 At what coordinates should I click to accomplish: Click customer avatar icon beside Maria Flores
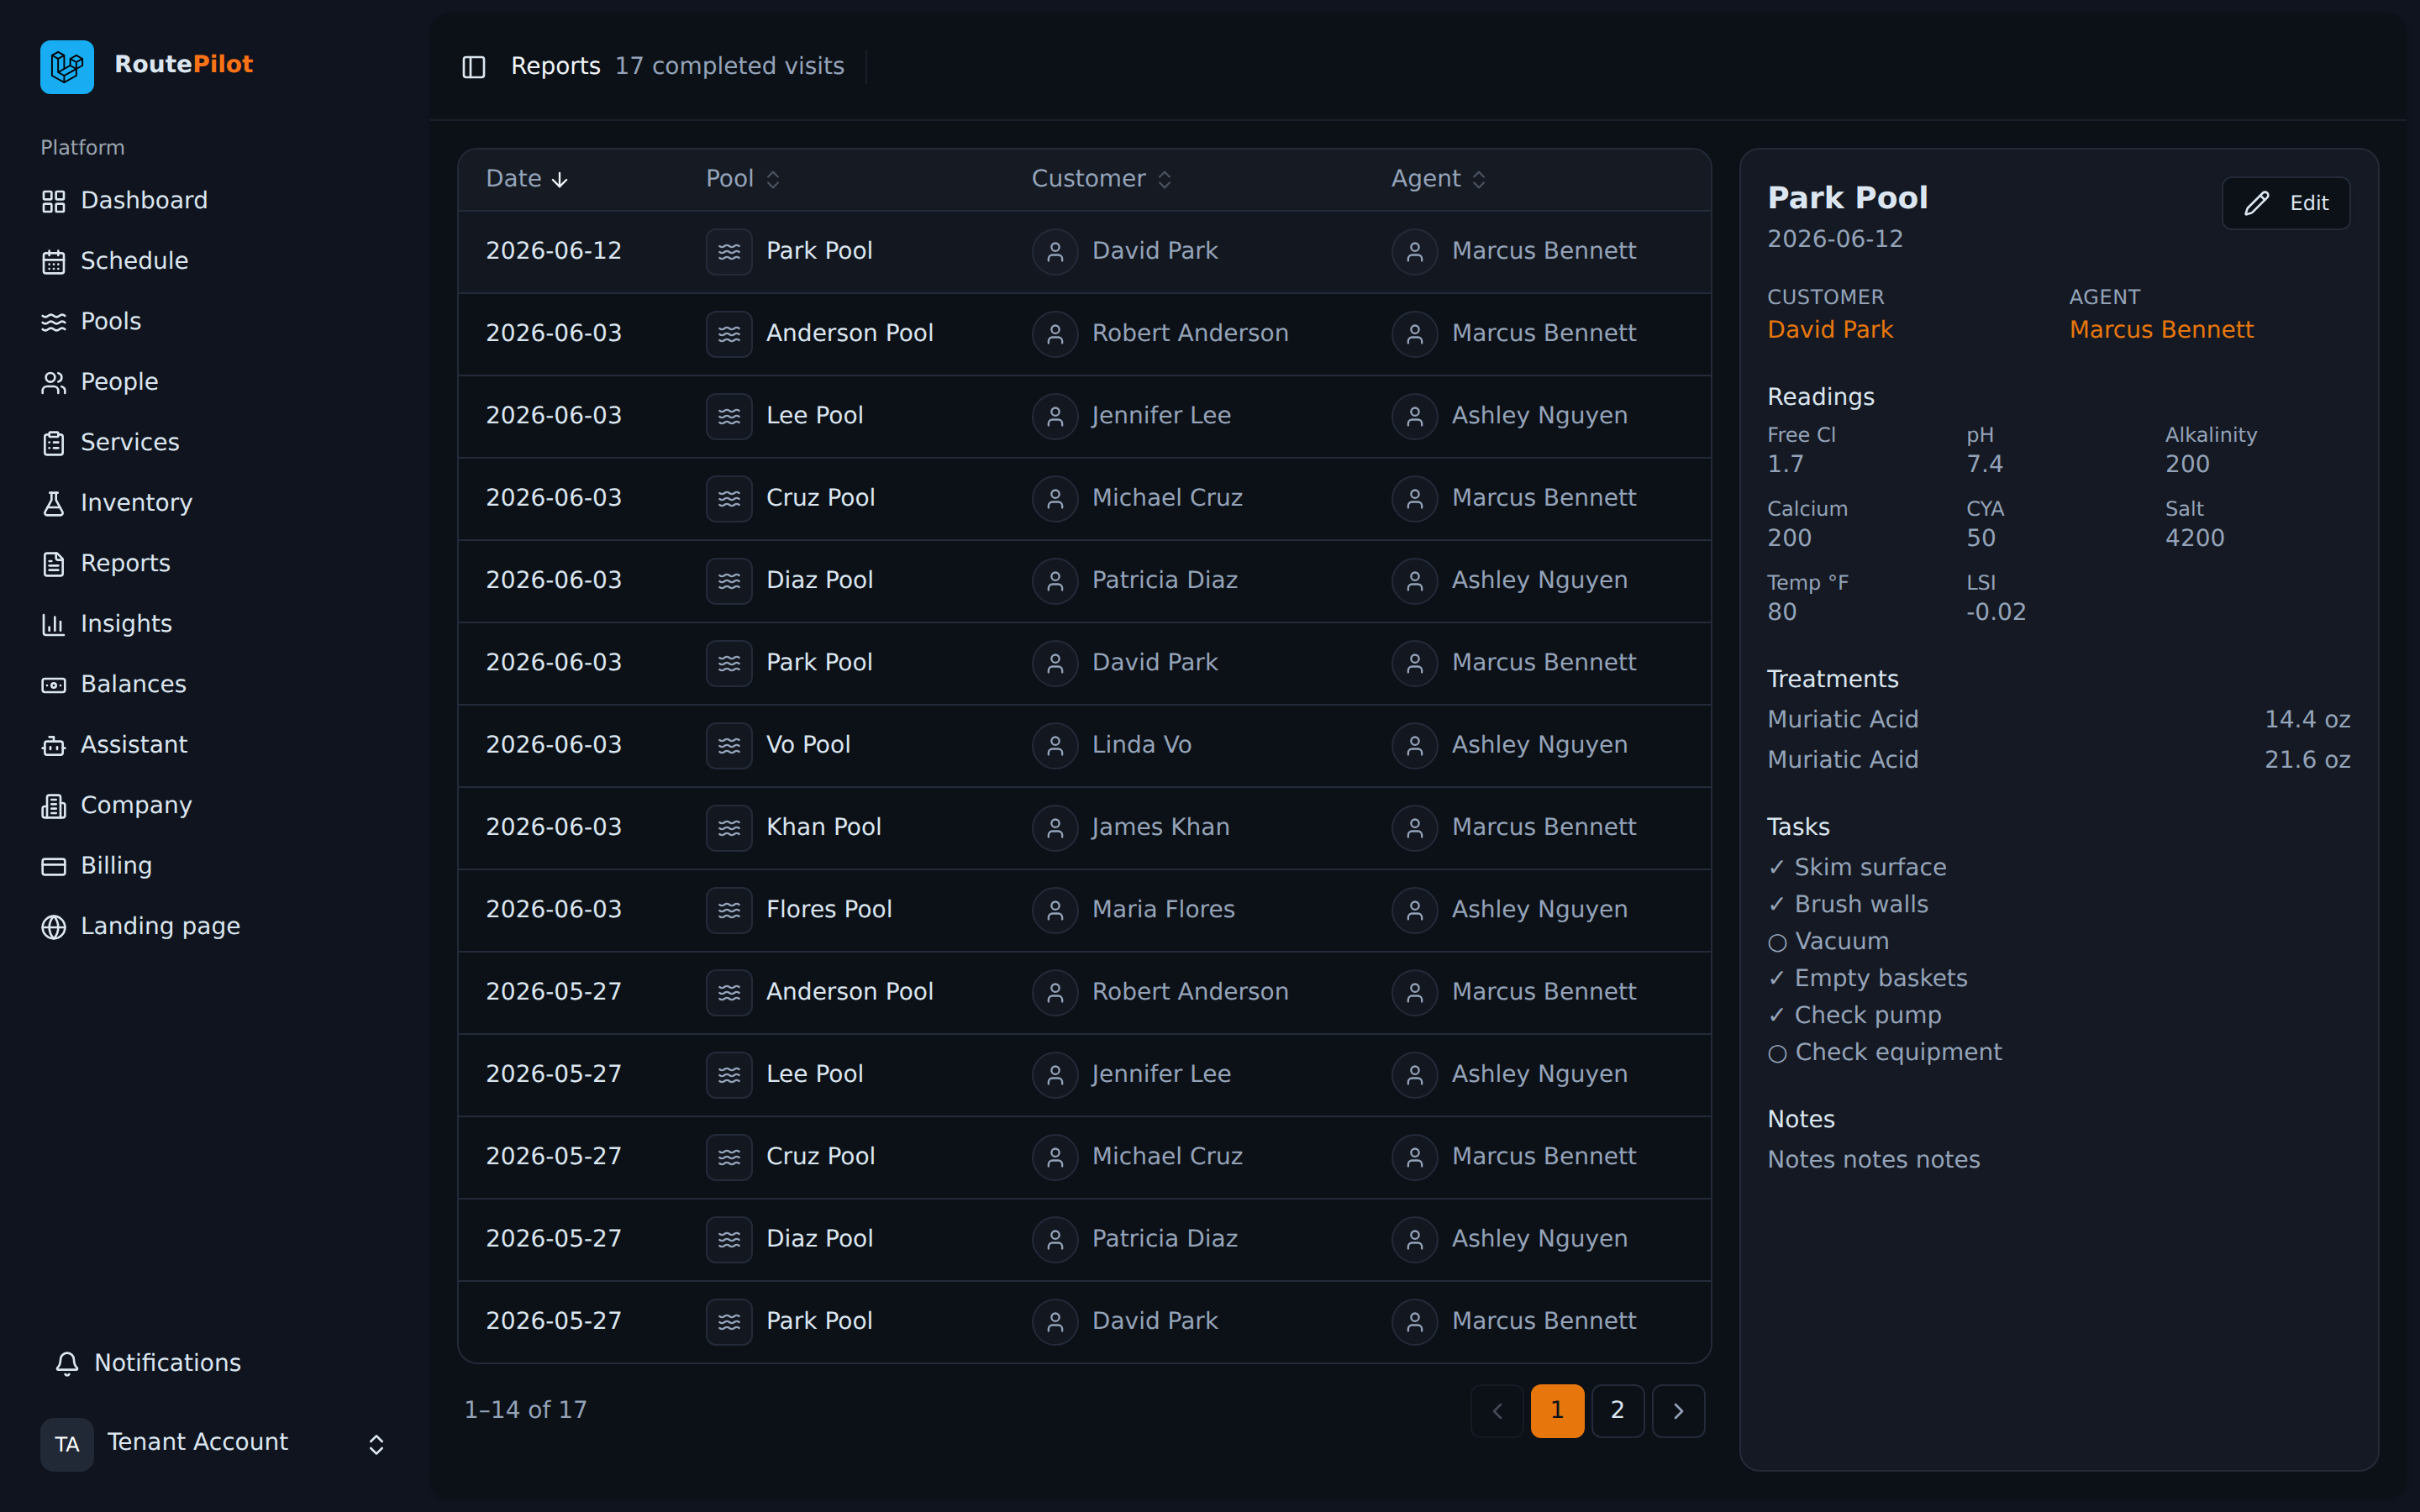coord(1055,910)
